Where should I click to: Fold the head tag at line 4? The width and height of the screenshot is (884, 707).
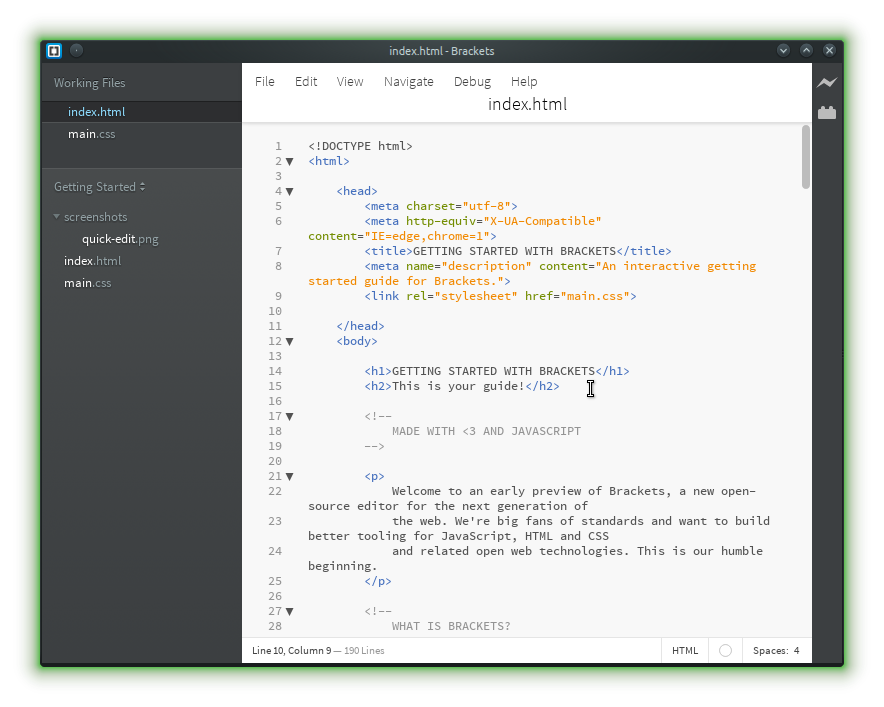(x=290, y=192)
